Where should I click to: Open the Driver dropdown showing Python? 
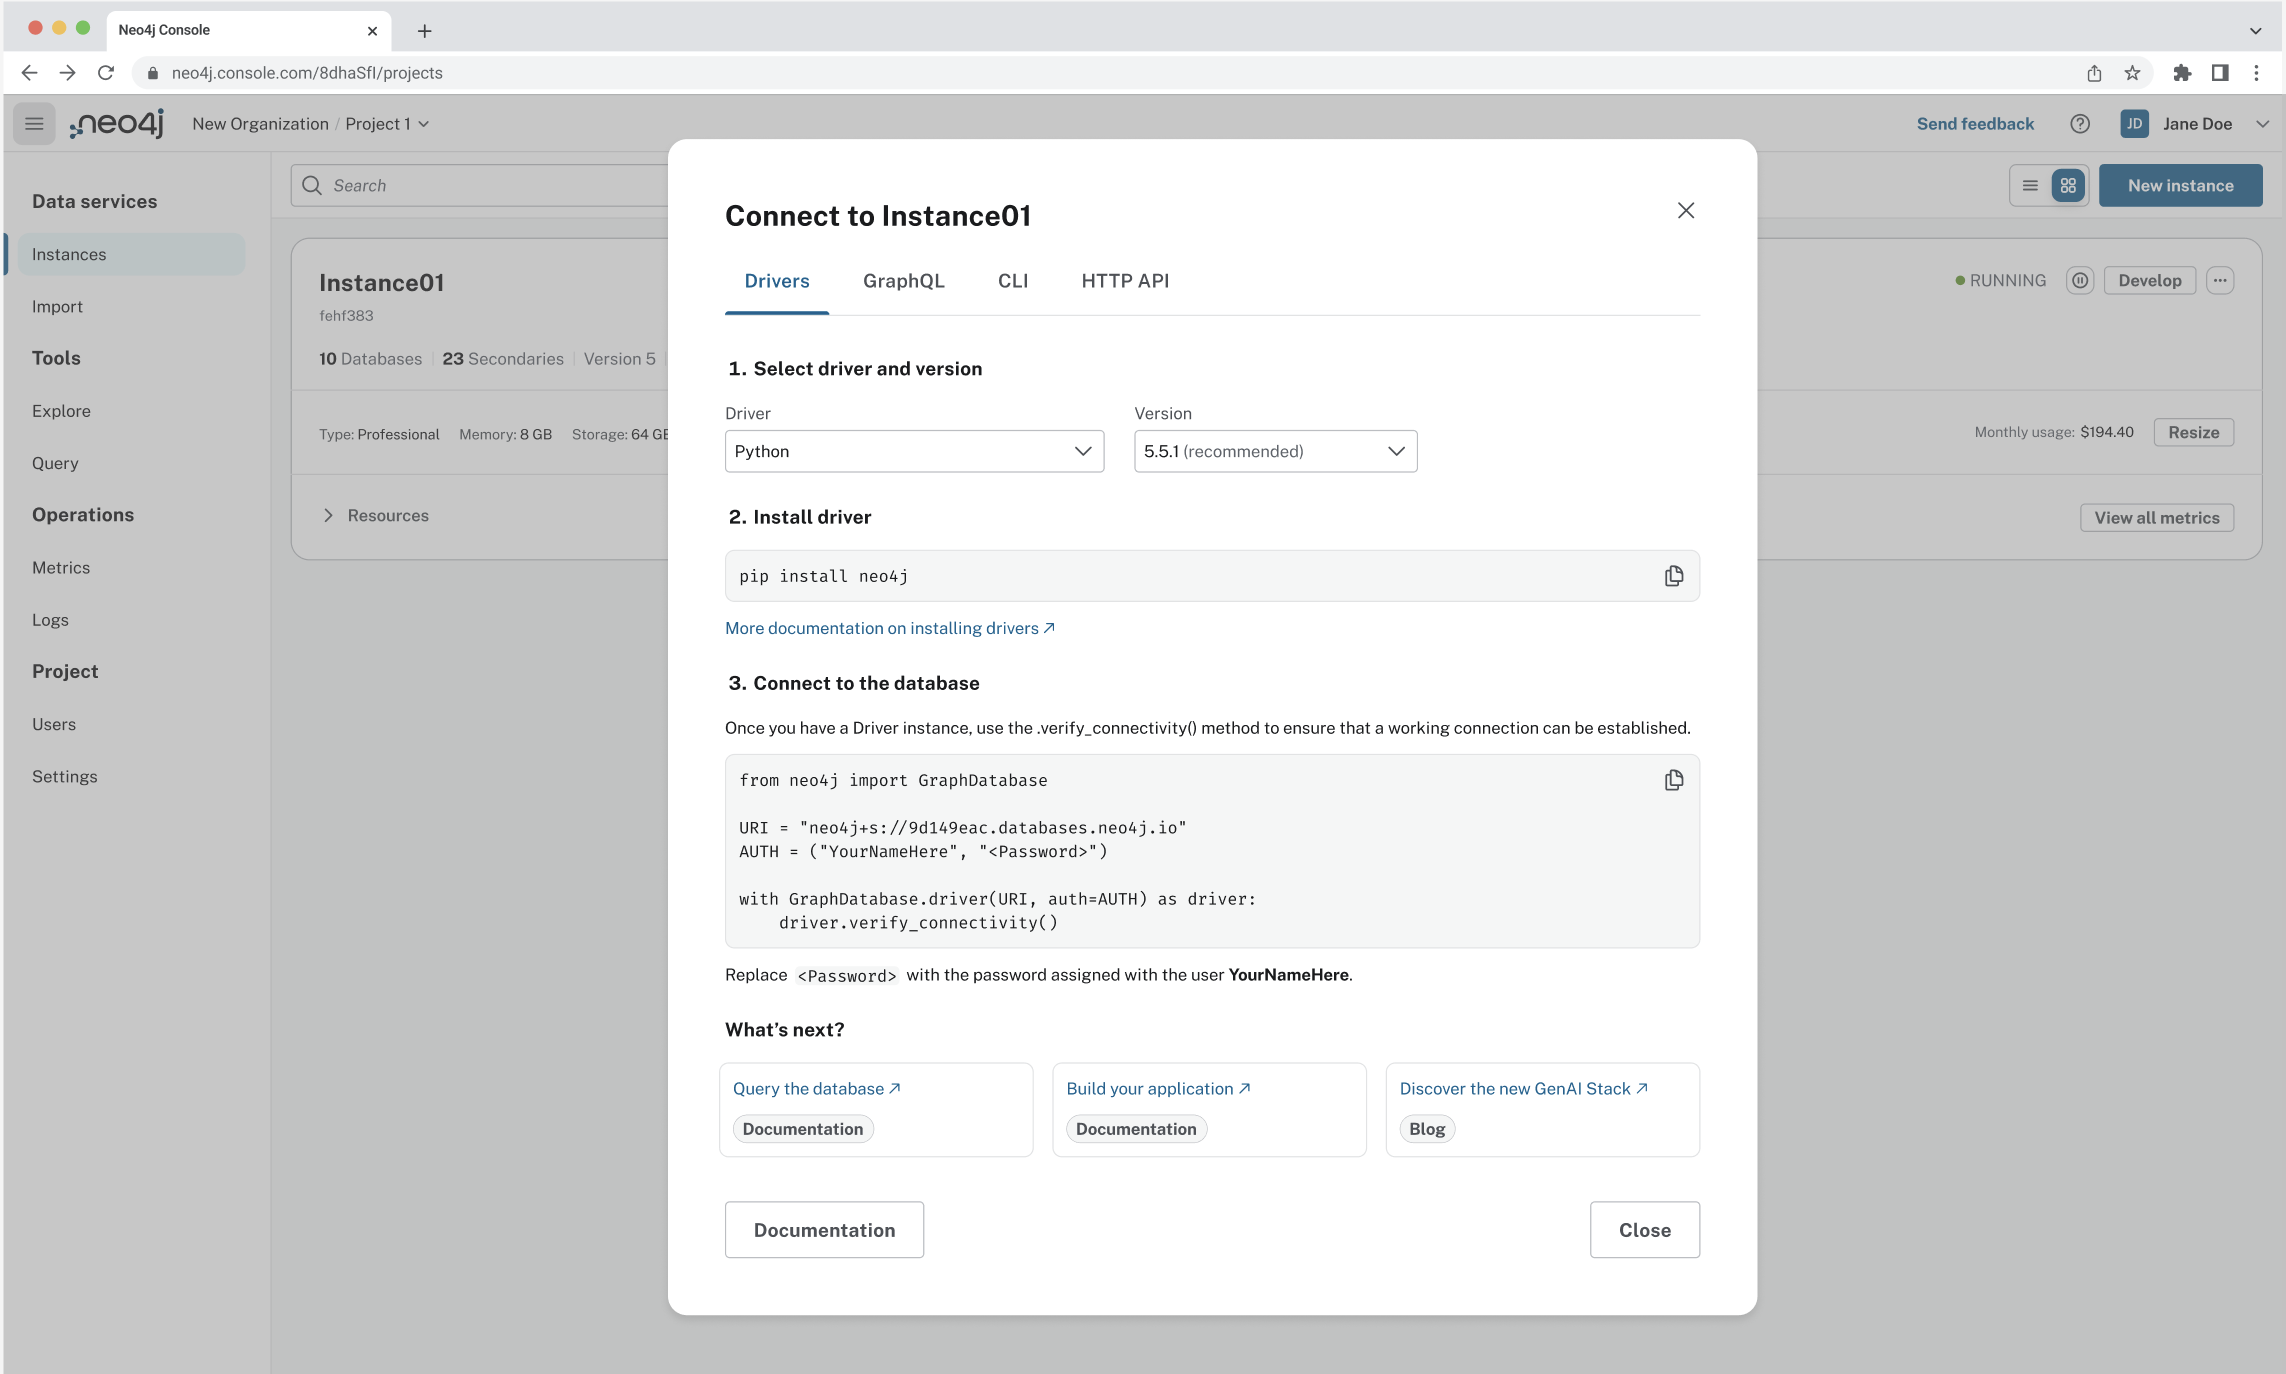point(914,451)
